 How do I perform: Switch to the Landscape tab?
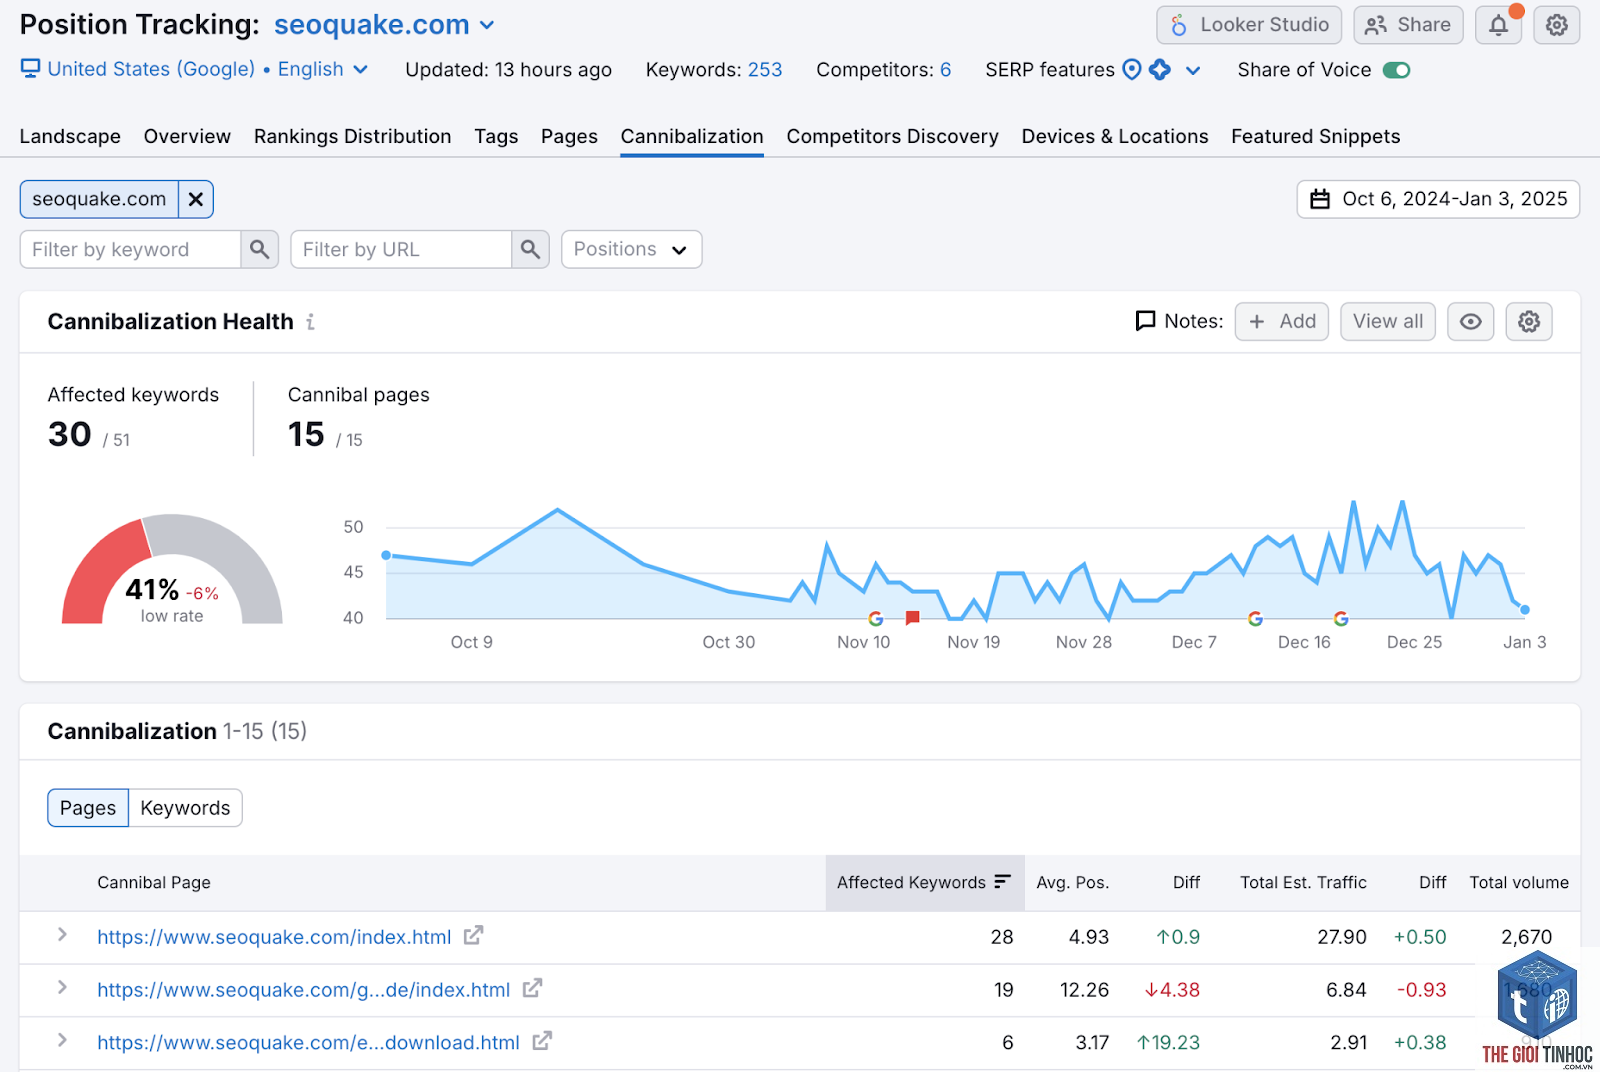70,136
